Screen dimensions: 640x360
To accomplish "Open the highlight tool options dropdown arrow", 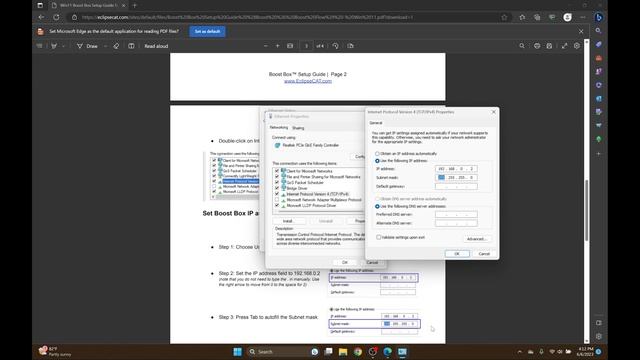I will [x=63, y=46].
